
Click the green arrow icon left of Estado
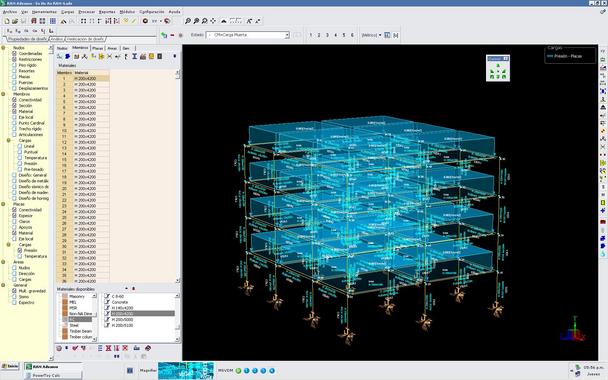(x=164, y=35)
